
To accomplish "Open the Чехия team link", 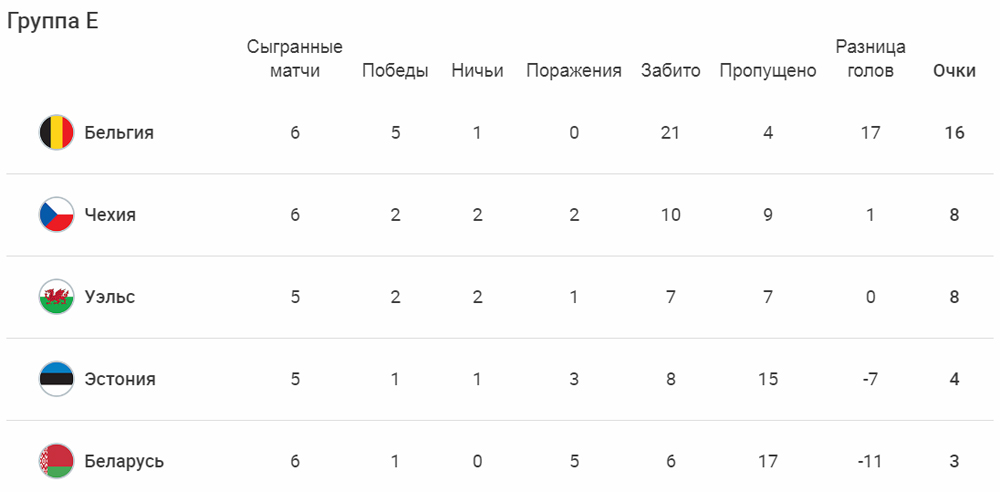I will point(110,215).
